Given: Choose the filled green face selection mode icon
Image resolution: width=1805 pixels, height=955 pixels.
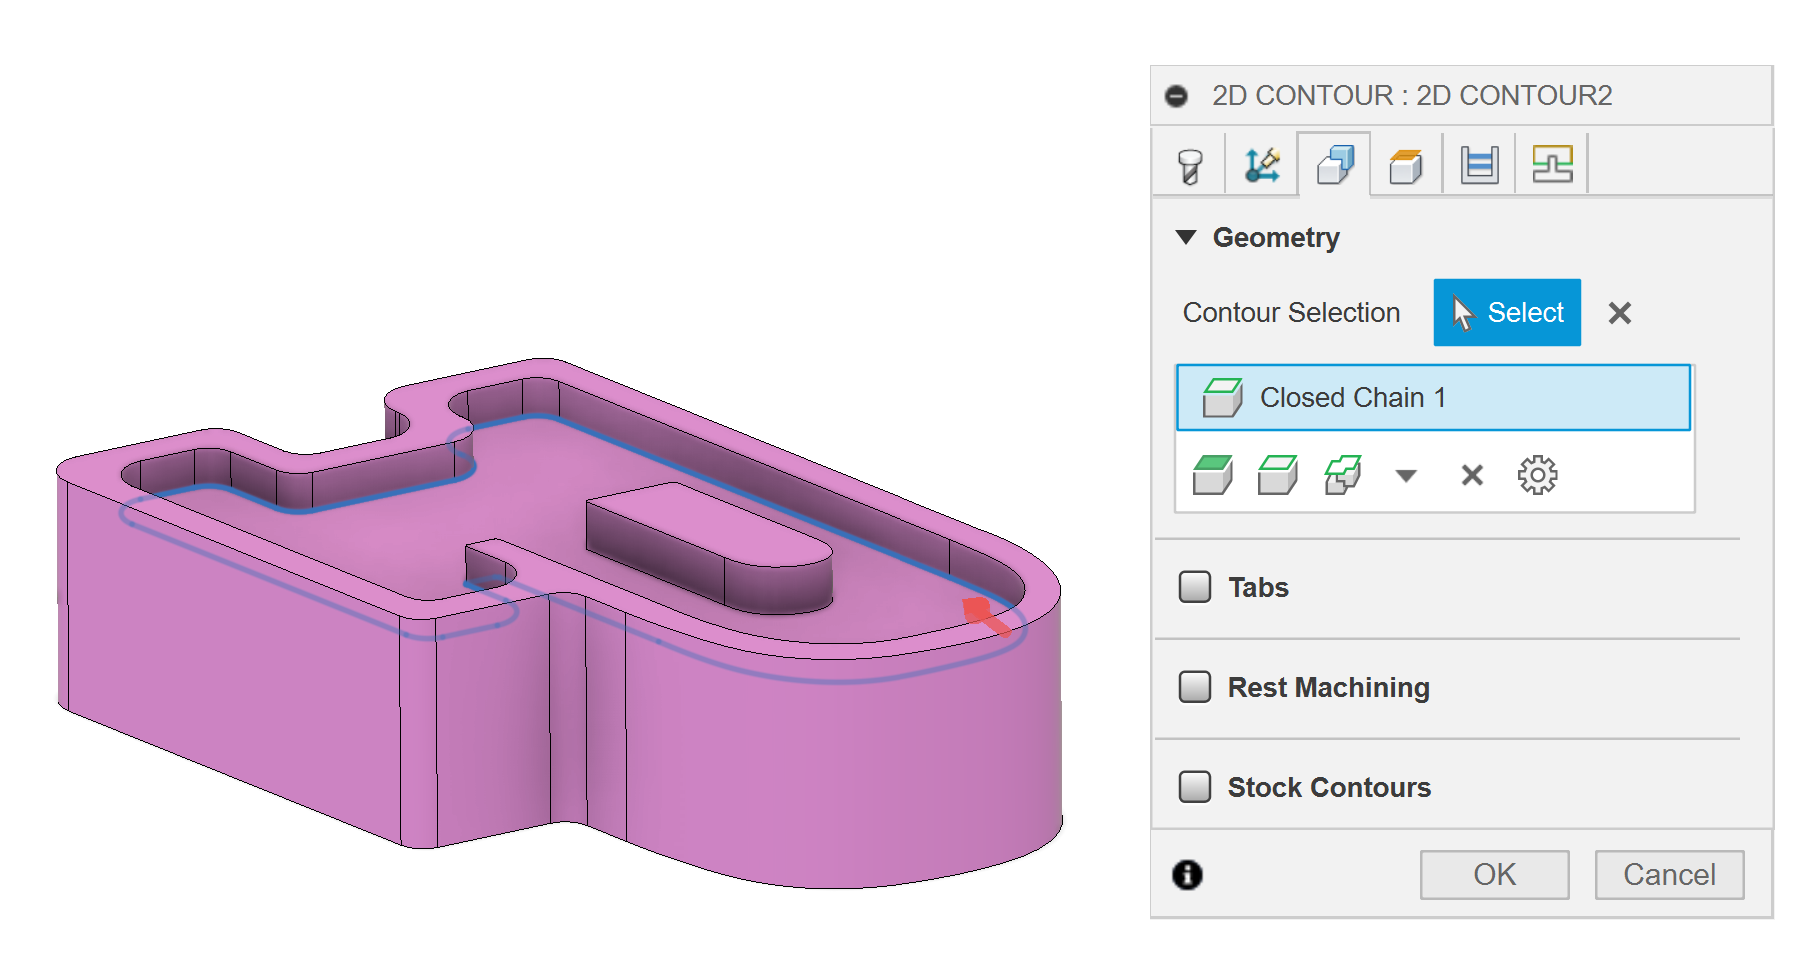Looking at the screenshot, I should pyautogui.click(x=1213, y=475).
